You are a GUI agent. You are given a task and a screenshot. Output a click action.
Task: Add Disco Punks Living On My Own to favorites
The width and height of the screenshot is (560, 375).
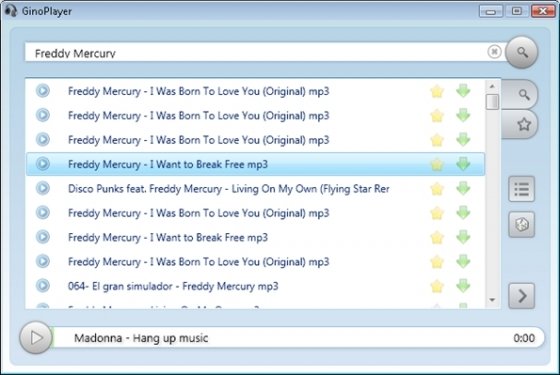click(x=437, y=189)
